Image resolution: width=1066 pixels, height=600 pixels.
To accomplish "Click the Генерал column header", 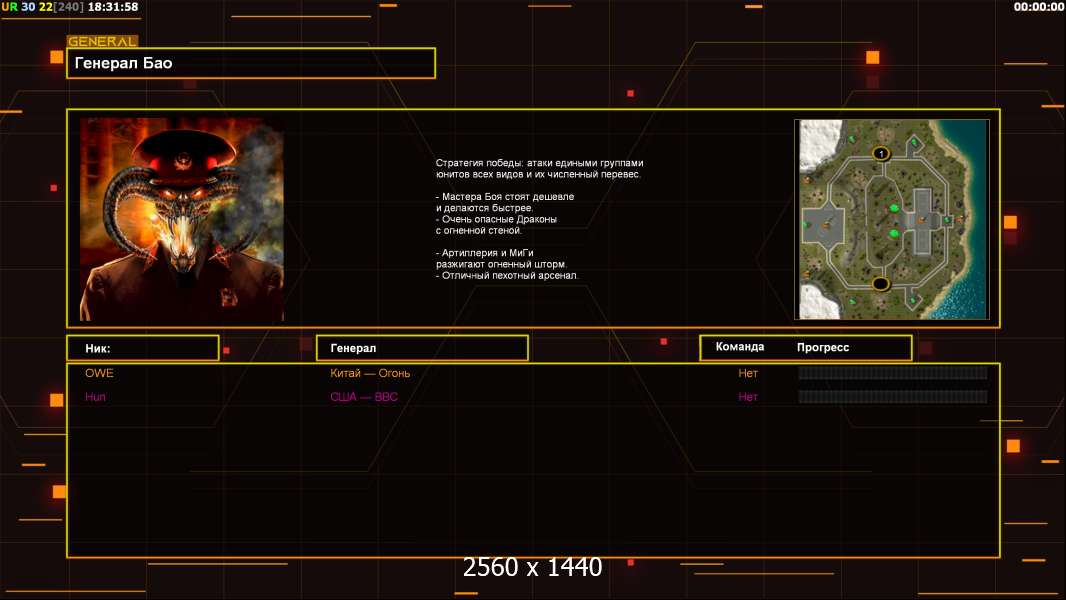I will click(421, 348).
